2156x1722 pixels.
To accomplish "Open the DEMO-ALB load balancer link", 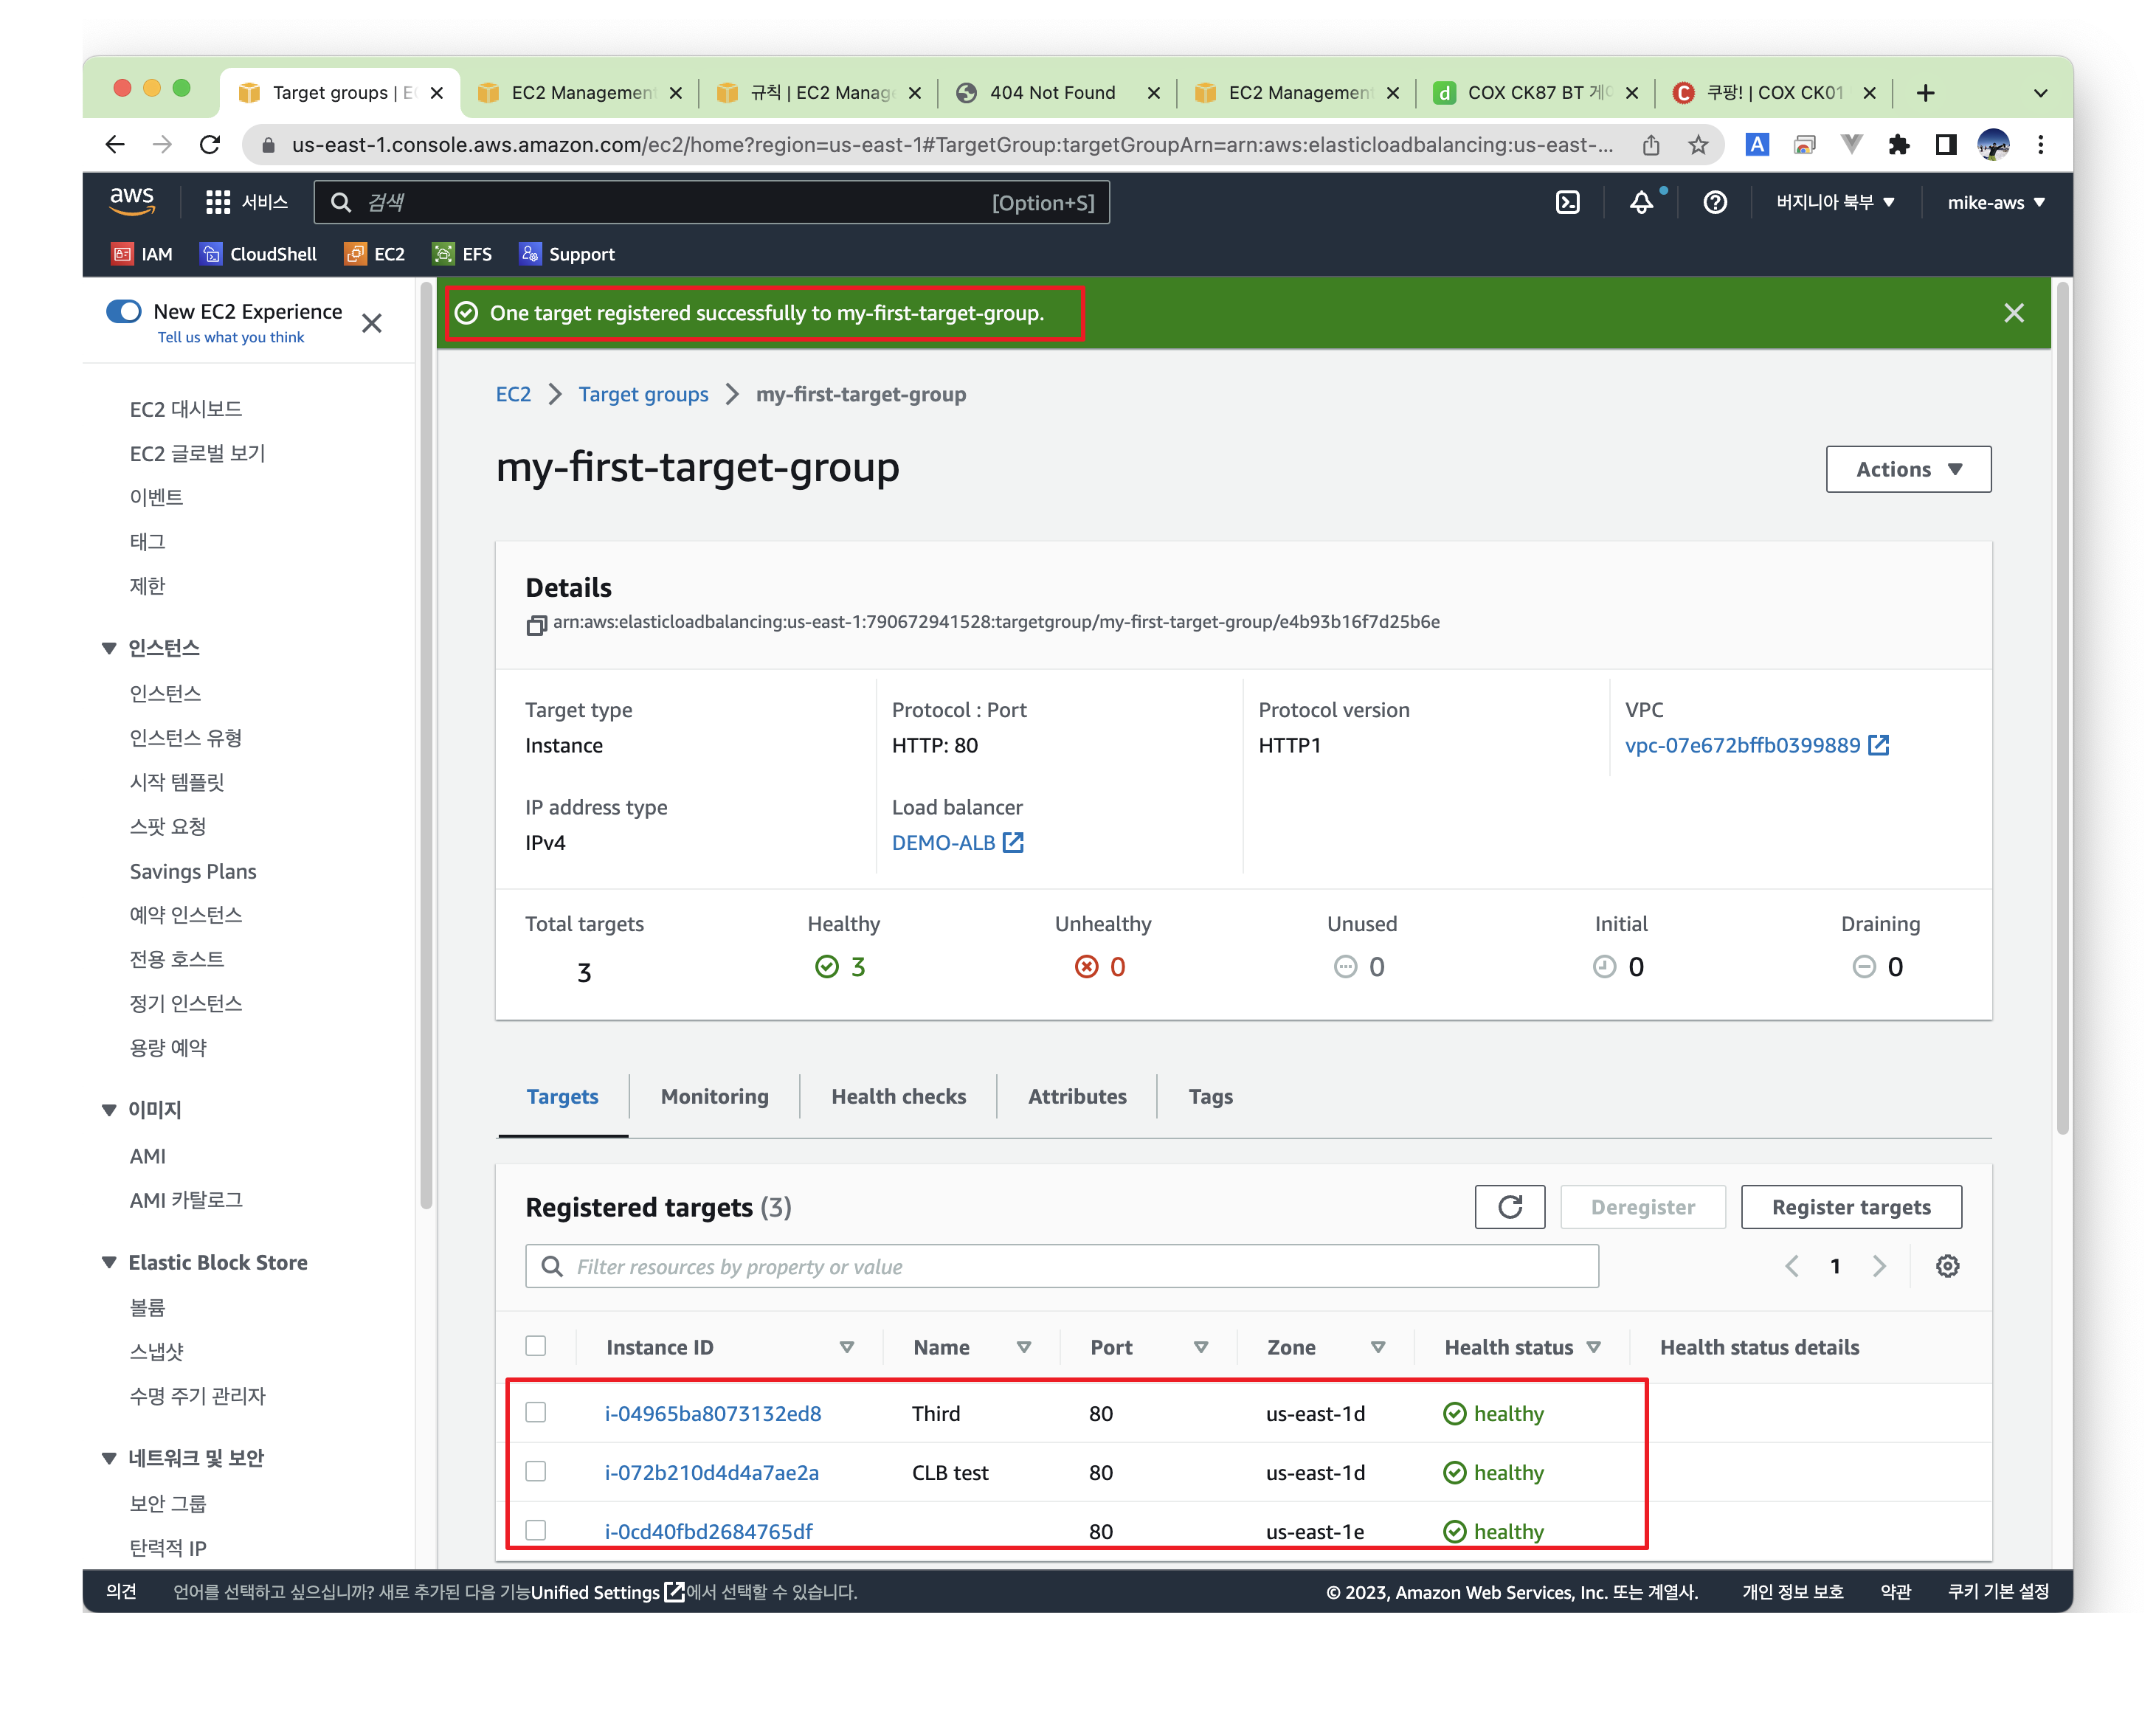I will pyautogui.click(x=956, y=842).
